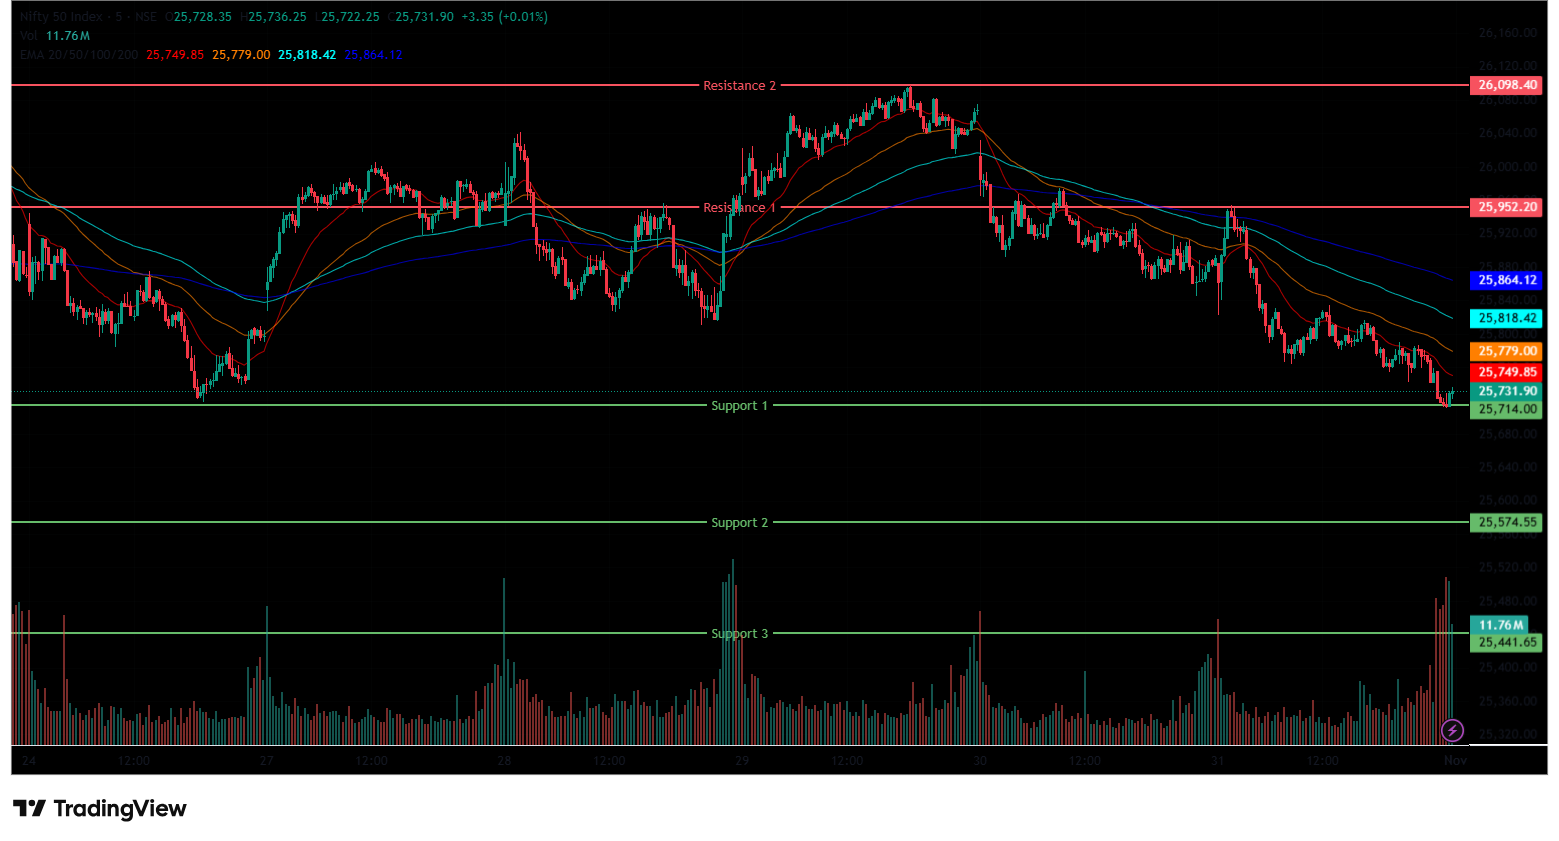Click the cyan 25,818.42 EMA axis tag
This screenshot has height=841, width=1559.
[x=1506, y=318]
